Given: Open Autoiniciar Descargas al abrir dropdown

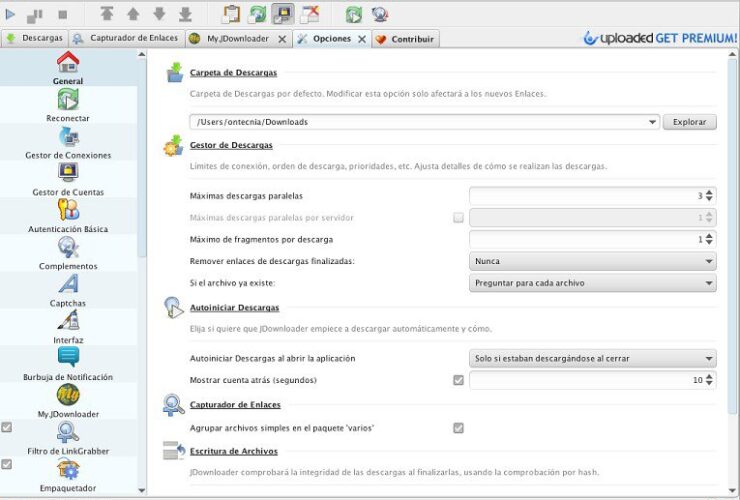Looking at the screenshot, I should (593, 358).
